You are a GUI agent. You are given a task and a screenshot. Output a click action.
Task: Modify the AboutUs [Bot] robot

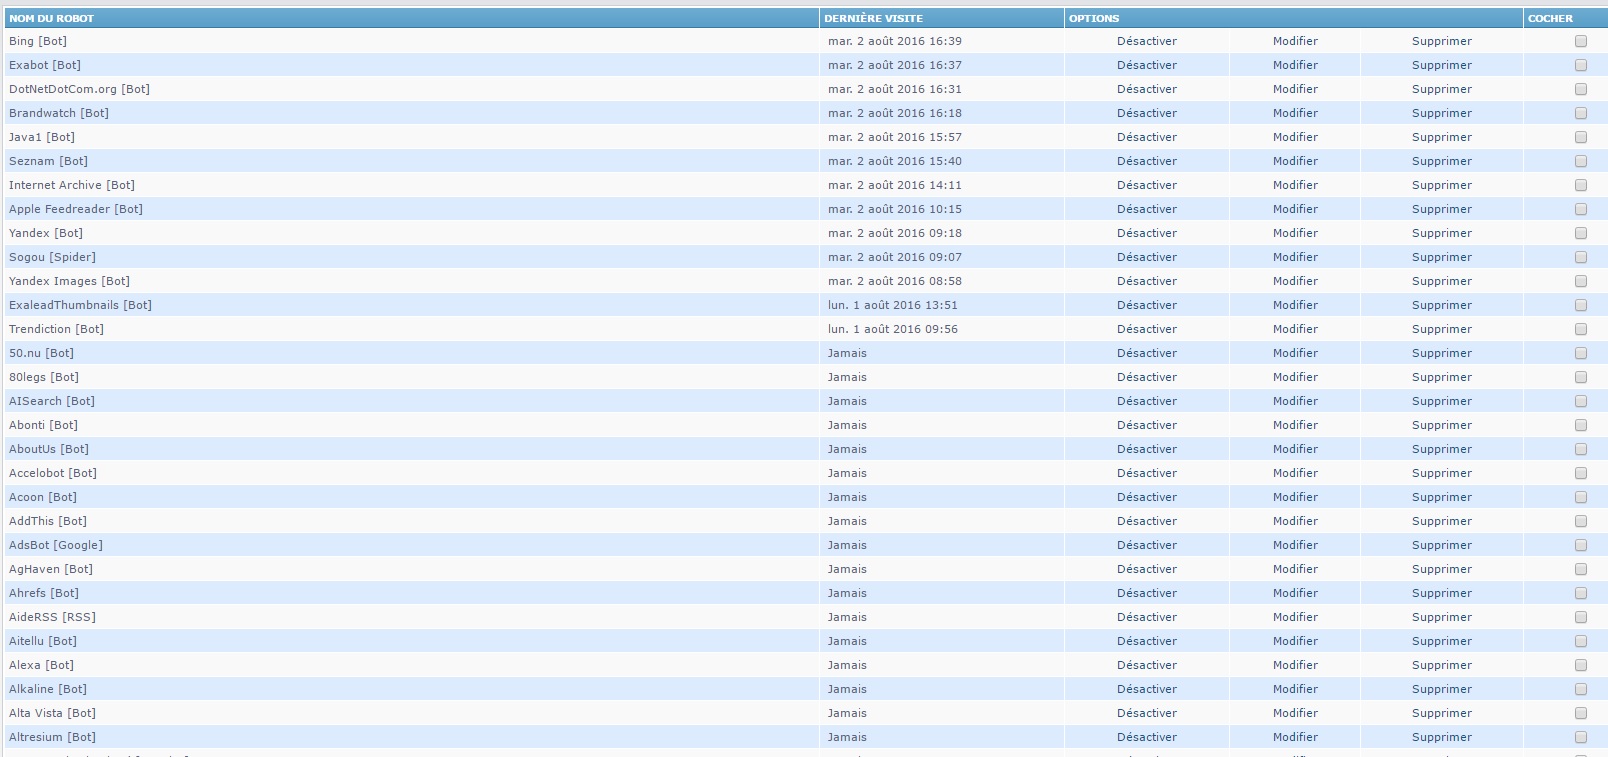pyautogui.click(x=1295, y=449)
